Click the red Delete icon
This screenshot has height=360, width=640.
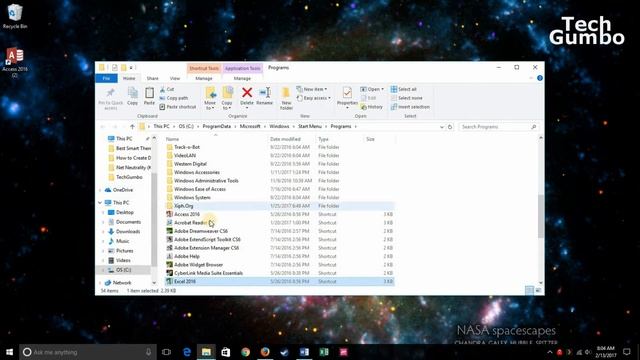247,93
